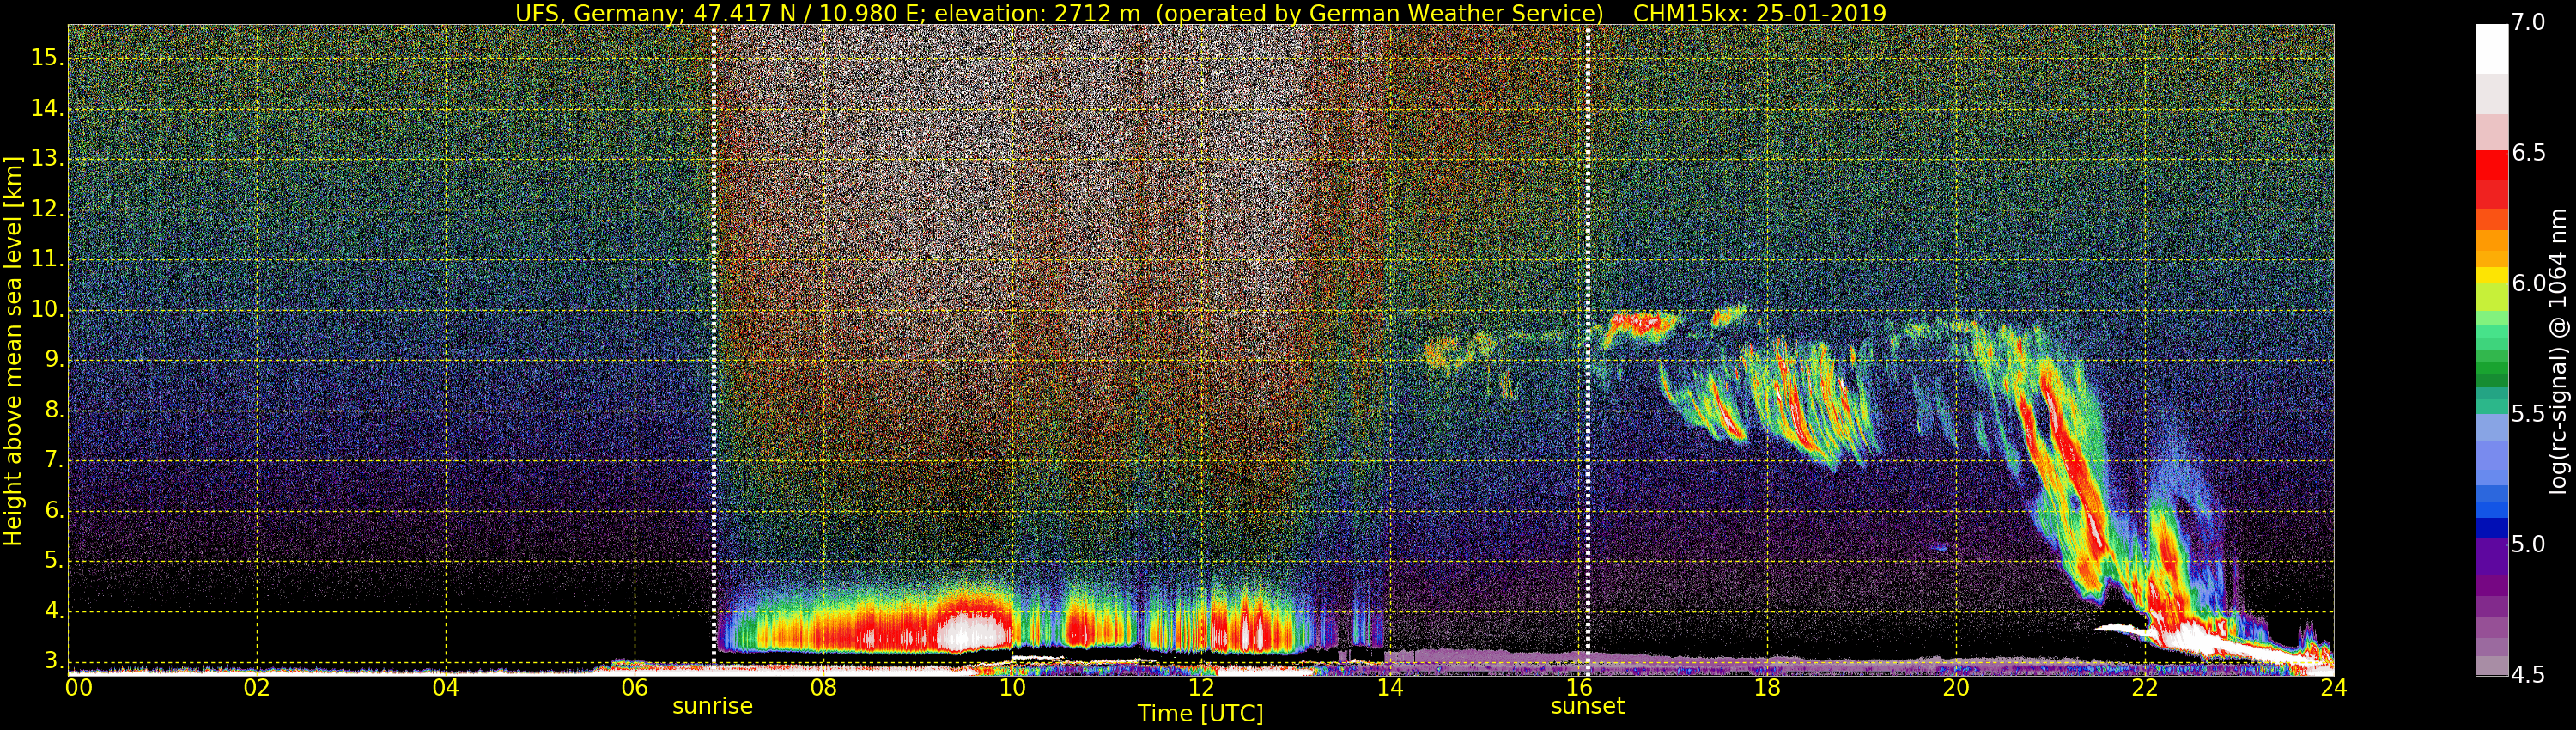Click the plot title starting 'UFS, Germany'
Viewport: 2576px width, 730px height.
point(1200,13)
